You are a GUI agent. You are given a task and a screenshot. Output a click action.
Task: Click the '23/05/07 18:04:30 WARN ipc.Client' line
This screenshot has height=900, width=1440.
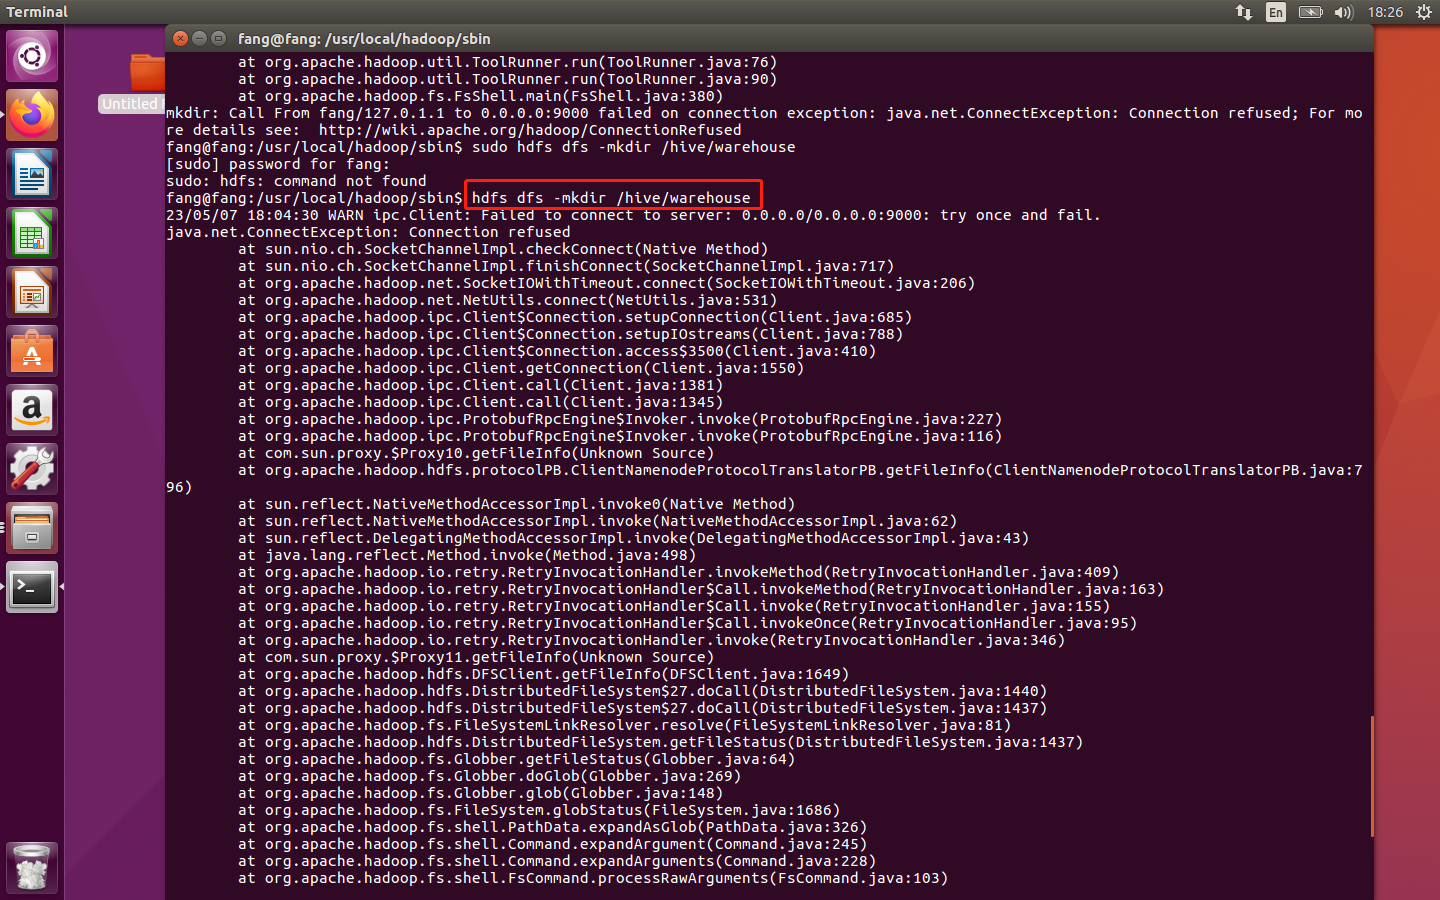coord(633,215)
